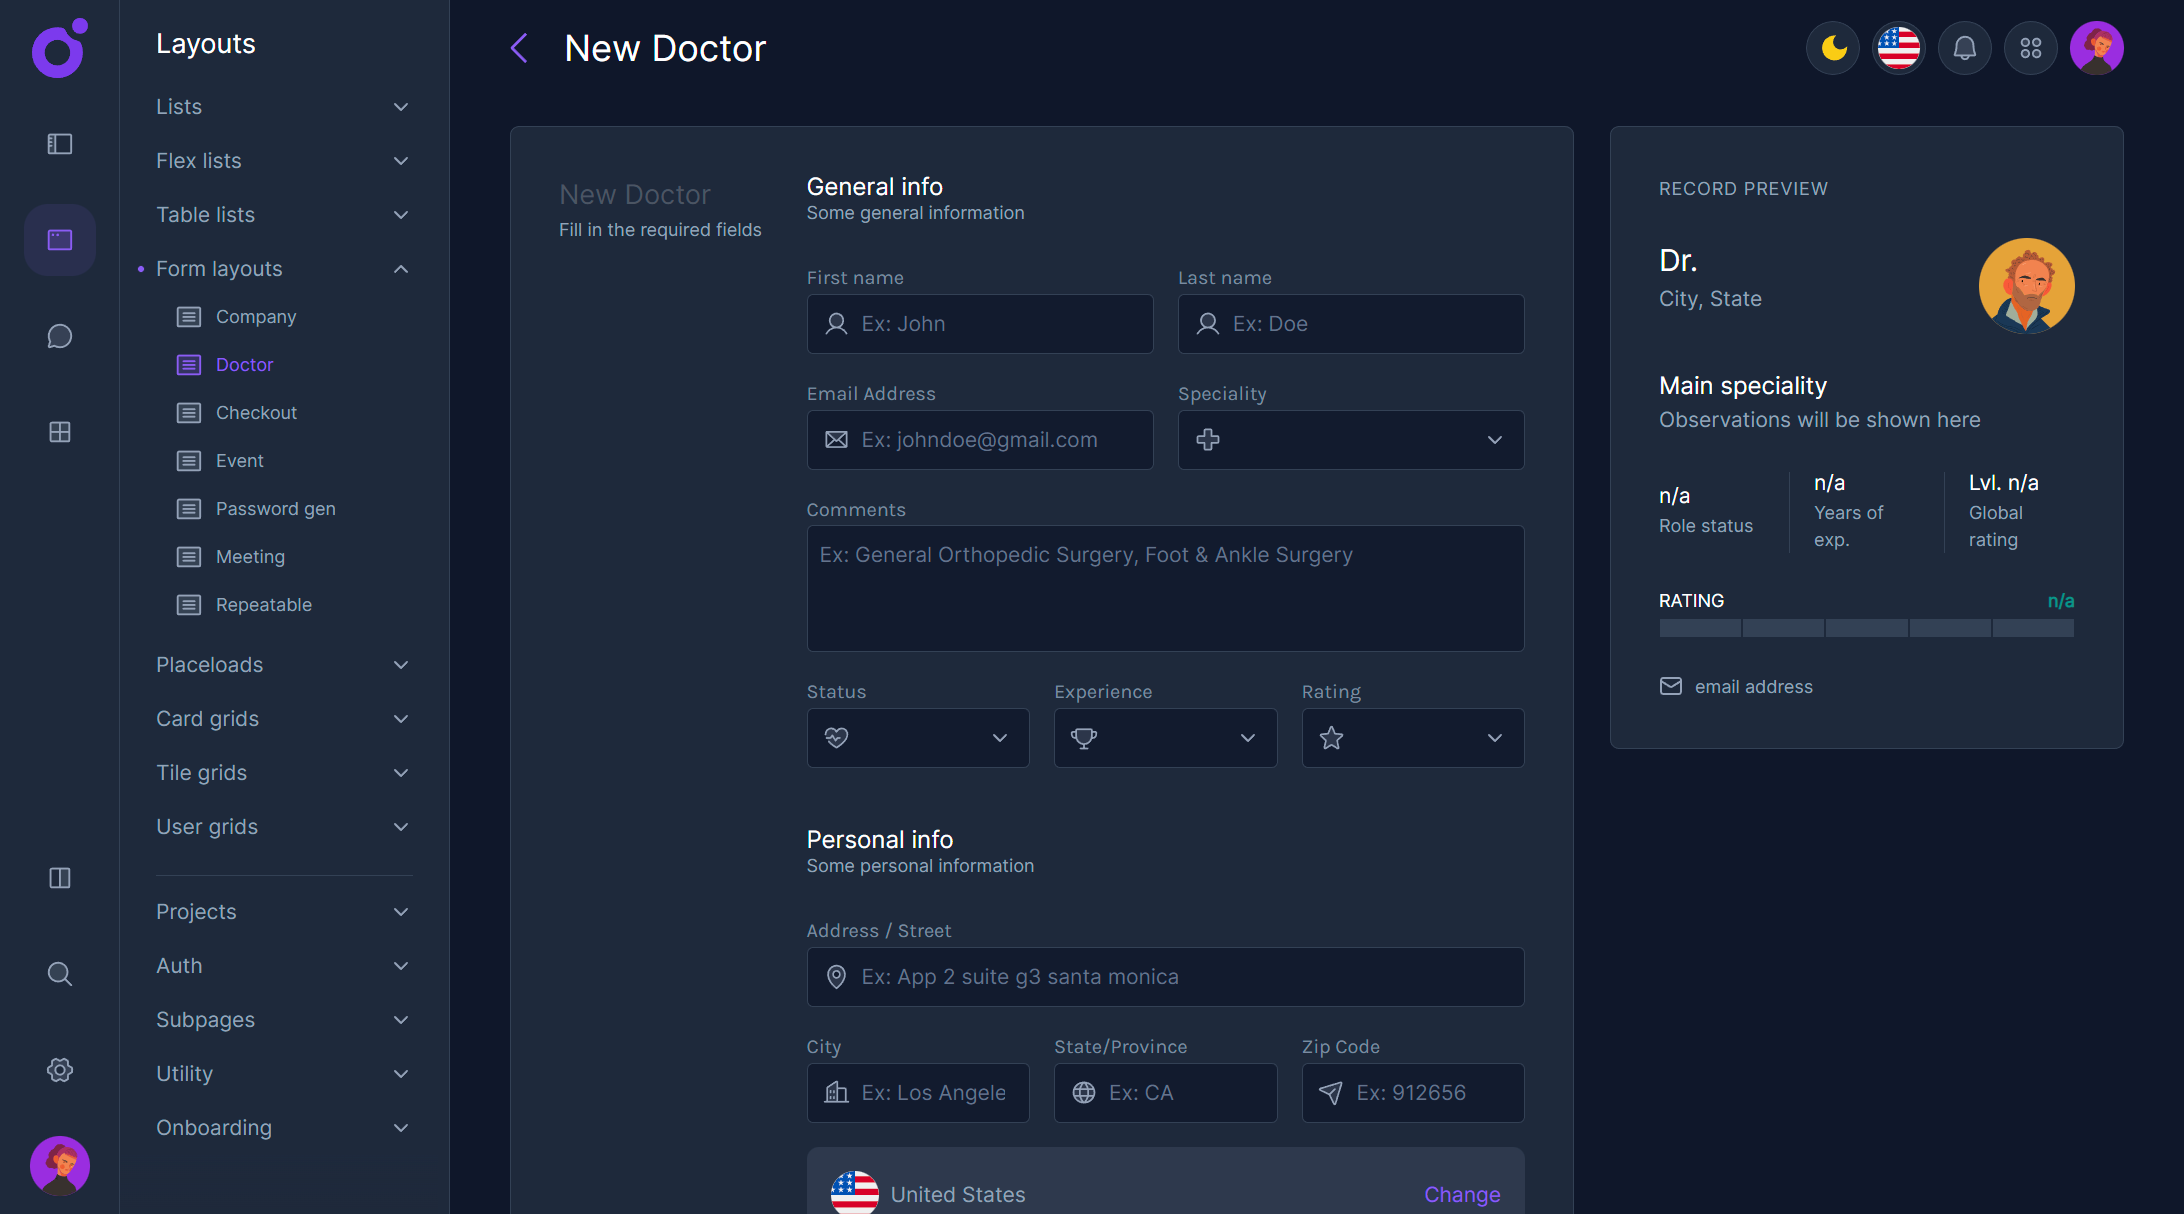Click the Change country link
The width and height of the screenshot is (2184, 1214).
pyautogui.click(x=1461, y=1194)
